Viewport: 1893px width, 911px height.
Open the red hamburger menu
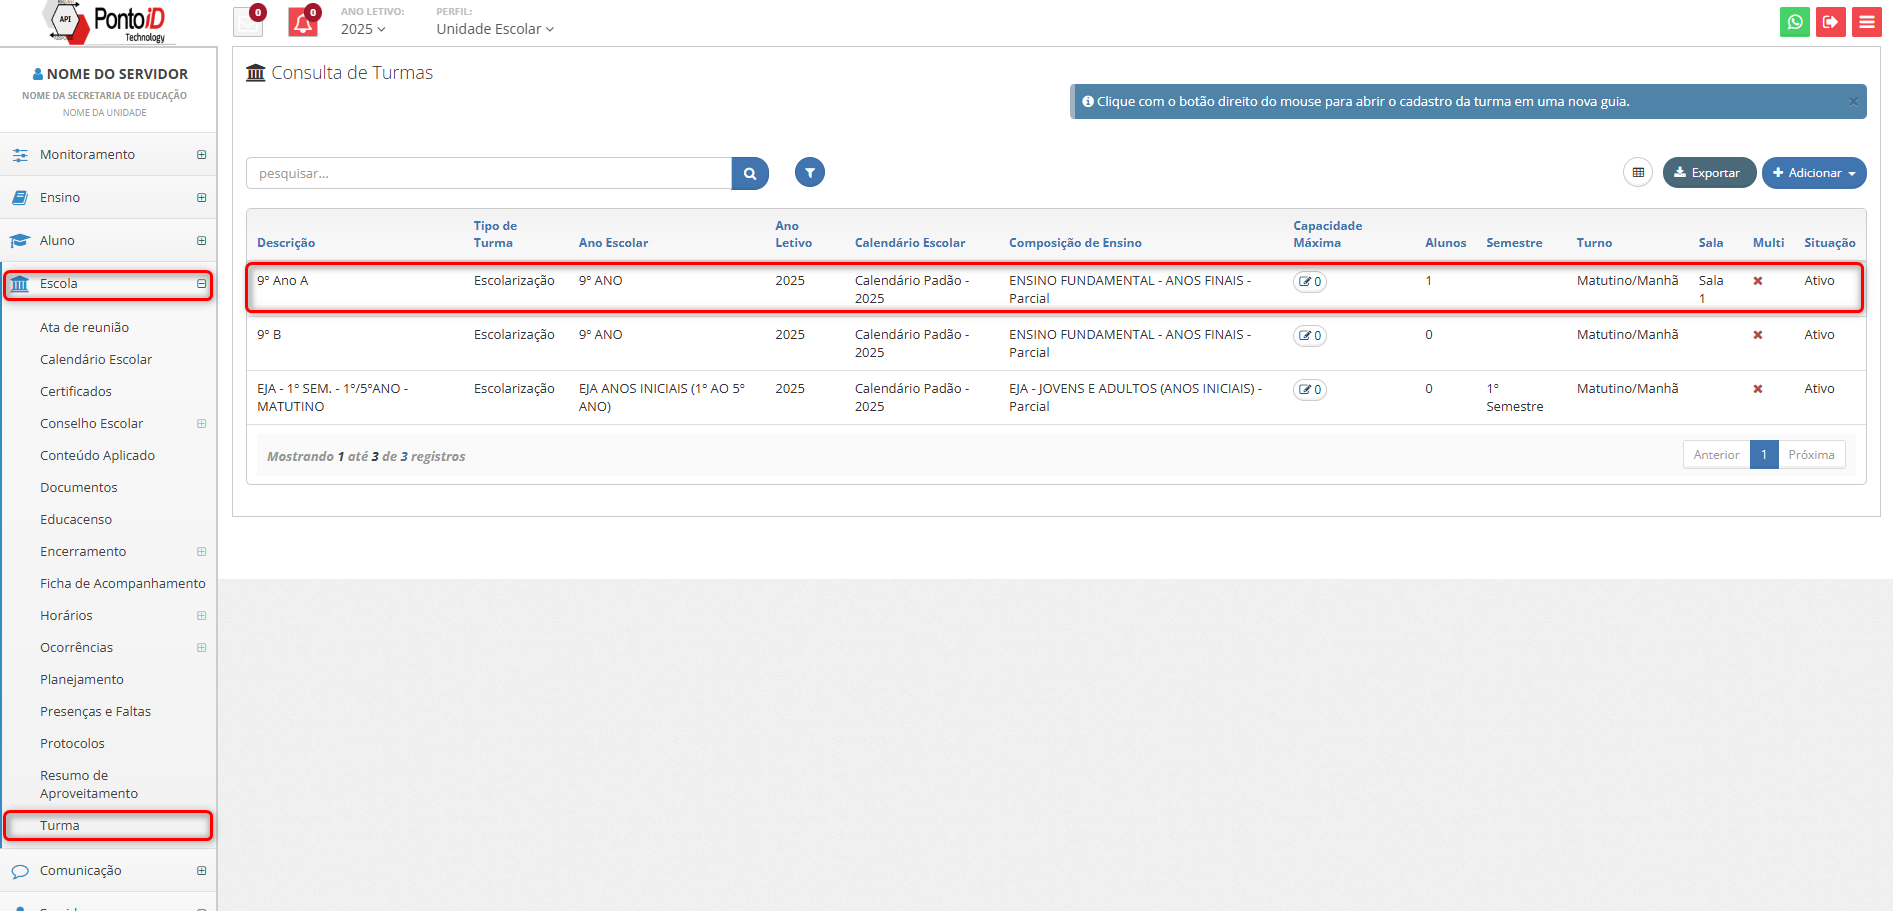(x=1866, y=22)
